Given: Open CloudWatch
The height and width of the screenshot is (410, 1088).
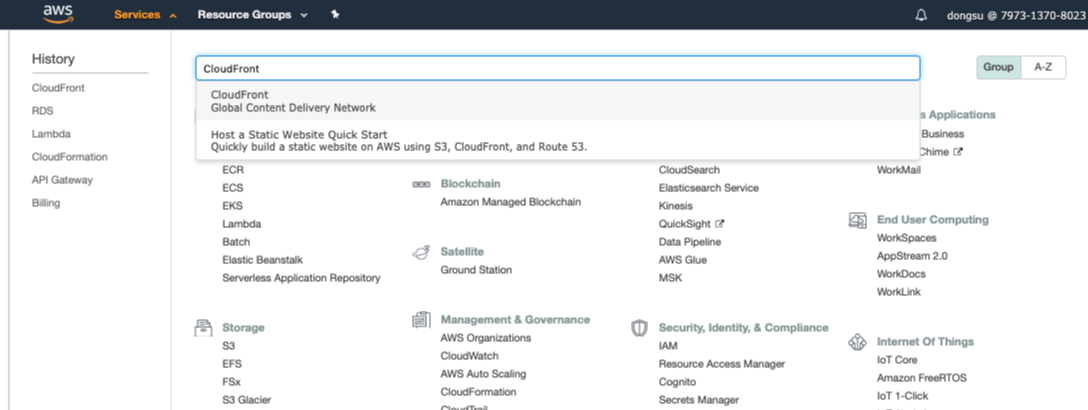Looking at the screenshot, I should click(470, 356).
